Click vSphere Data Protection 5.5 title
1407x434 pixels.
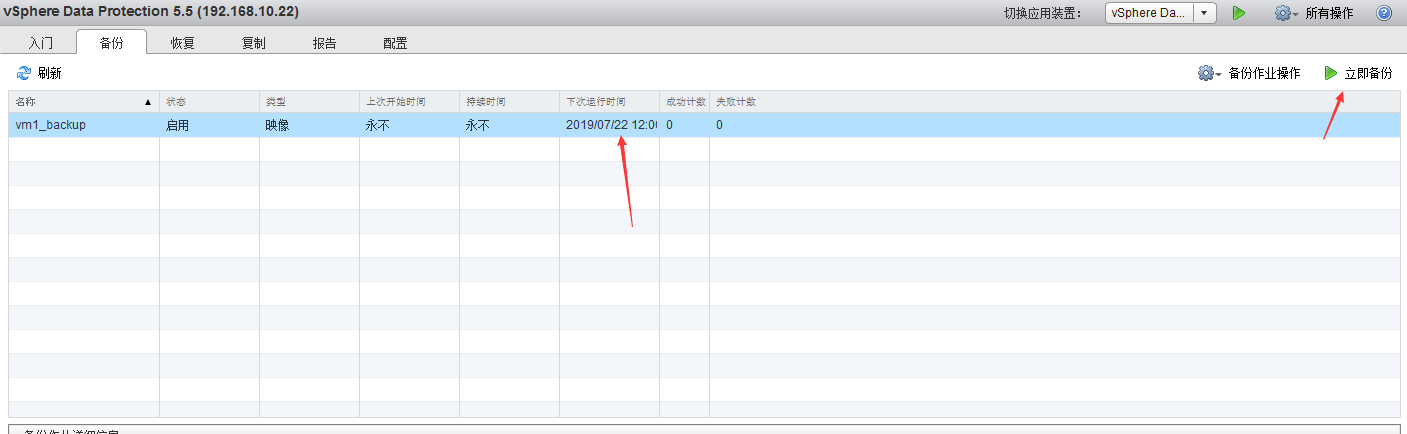pyautogui.click(x=150, y=12)
